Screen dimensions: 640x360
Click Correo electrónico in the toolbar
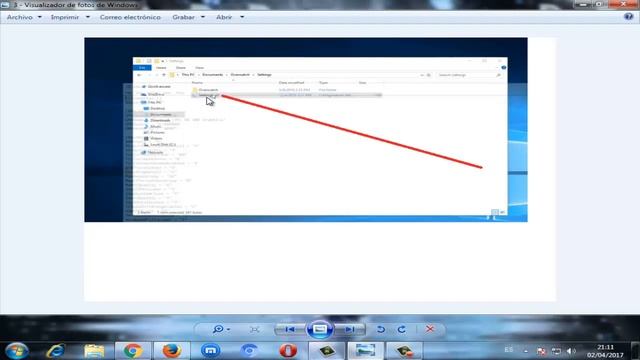click(x=130, y=17)
